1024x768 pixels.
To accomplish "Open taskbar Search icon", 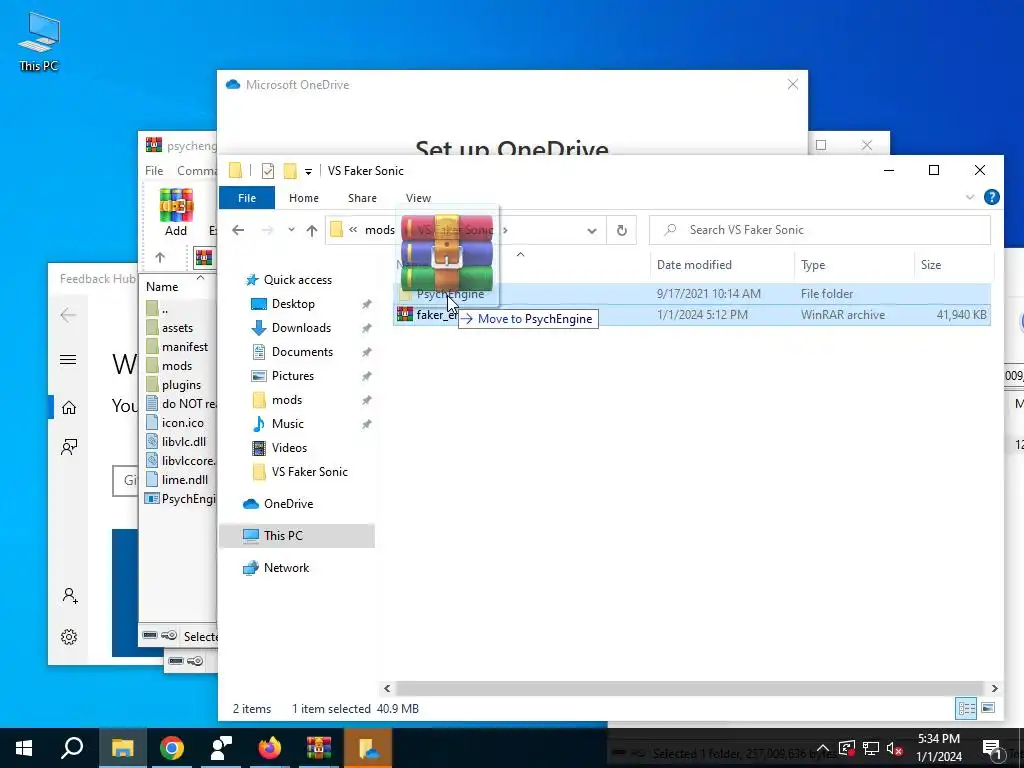I will (x=72, y=748).
